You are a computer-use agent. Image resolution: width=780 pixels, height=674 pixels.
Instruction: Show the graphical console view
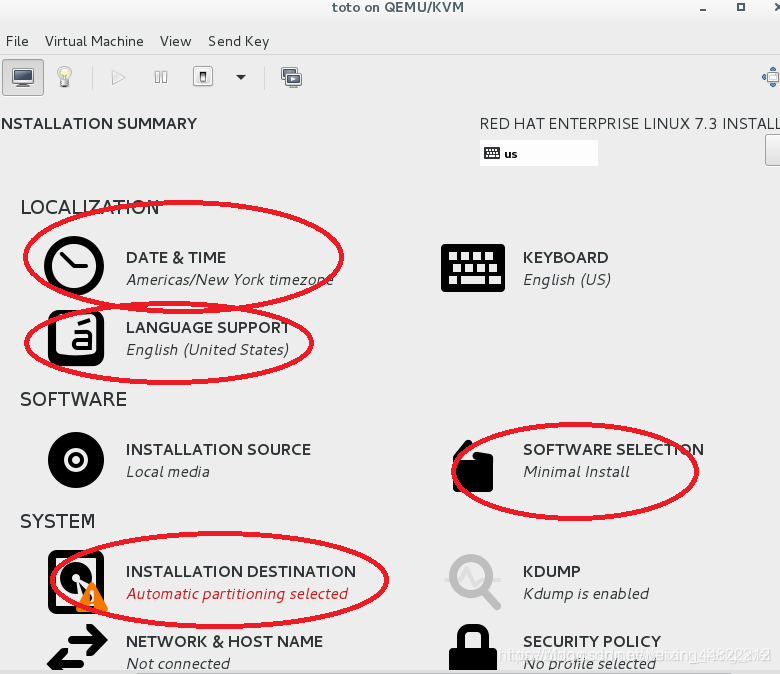tap(23, 77)
